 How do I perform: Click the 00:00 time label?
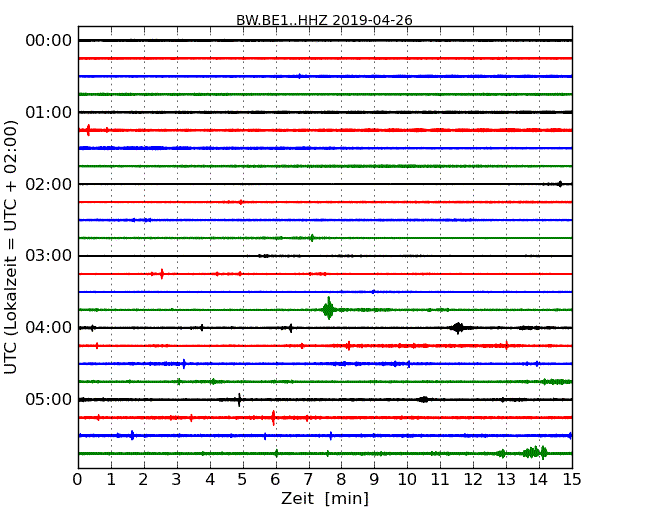point(49,41)
